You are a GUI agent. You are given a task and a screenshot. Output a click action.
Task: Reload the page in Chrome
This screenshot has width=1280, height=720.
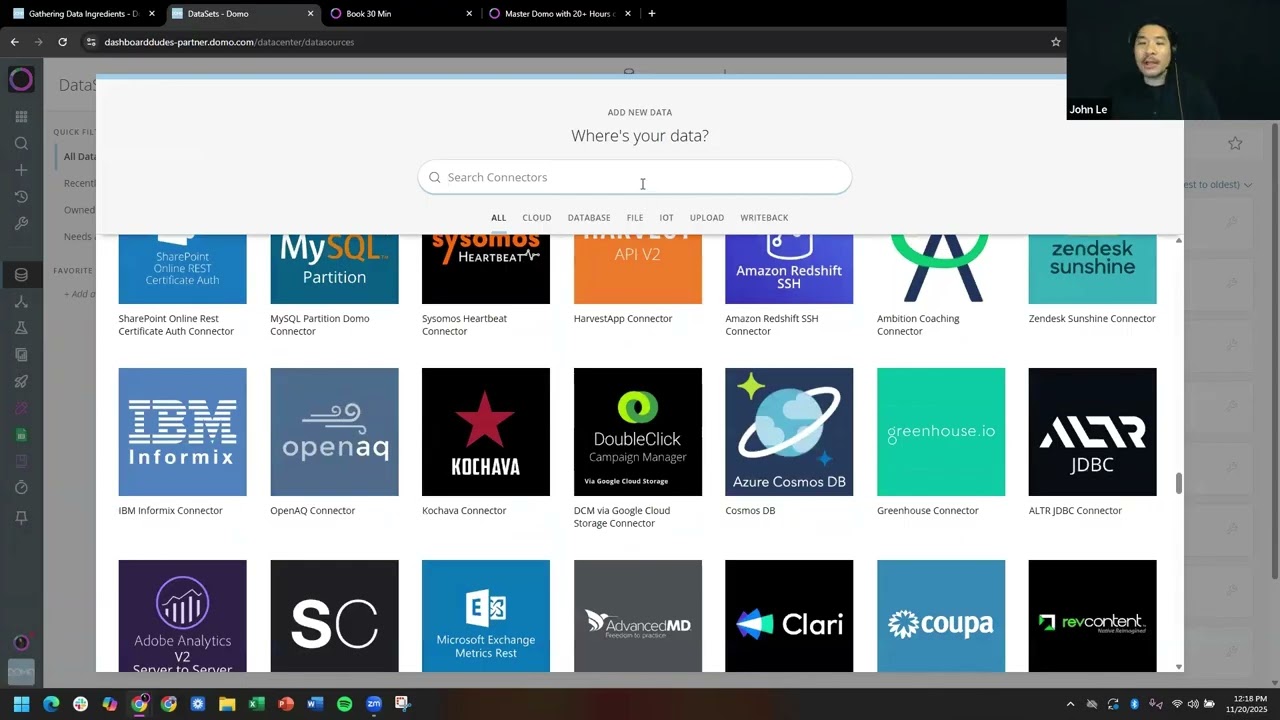click(x=62, y=42)
